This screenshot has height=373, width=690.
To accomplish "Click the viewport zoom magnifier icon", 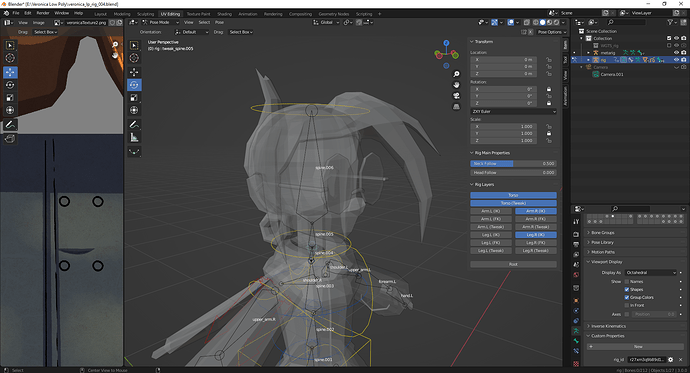I will pyautogui.click(x=456, y=74).
